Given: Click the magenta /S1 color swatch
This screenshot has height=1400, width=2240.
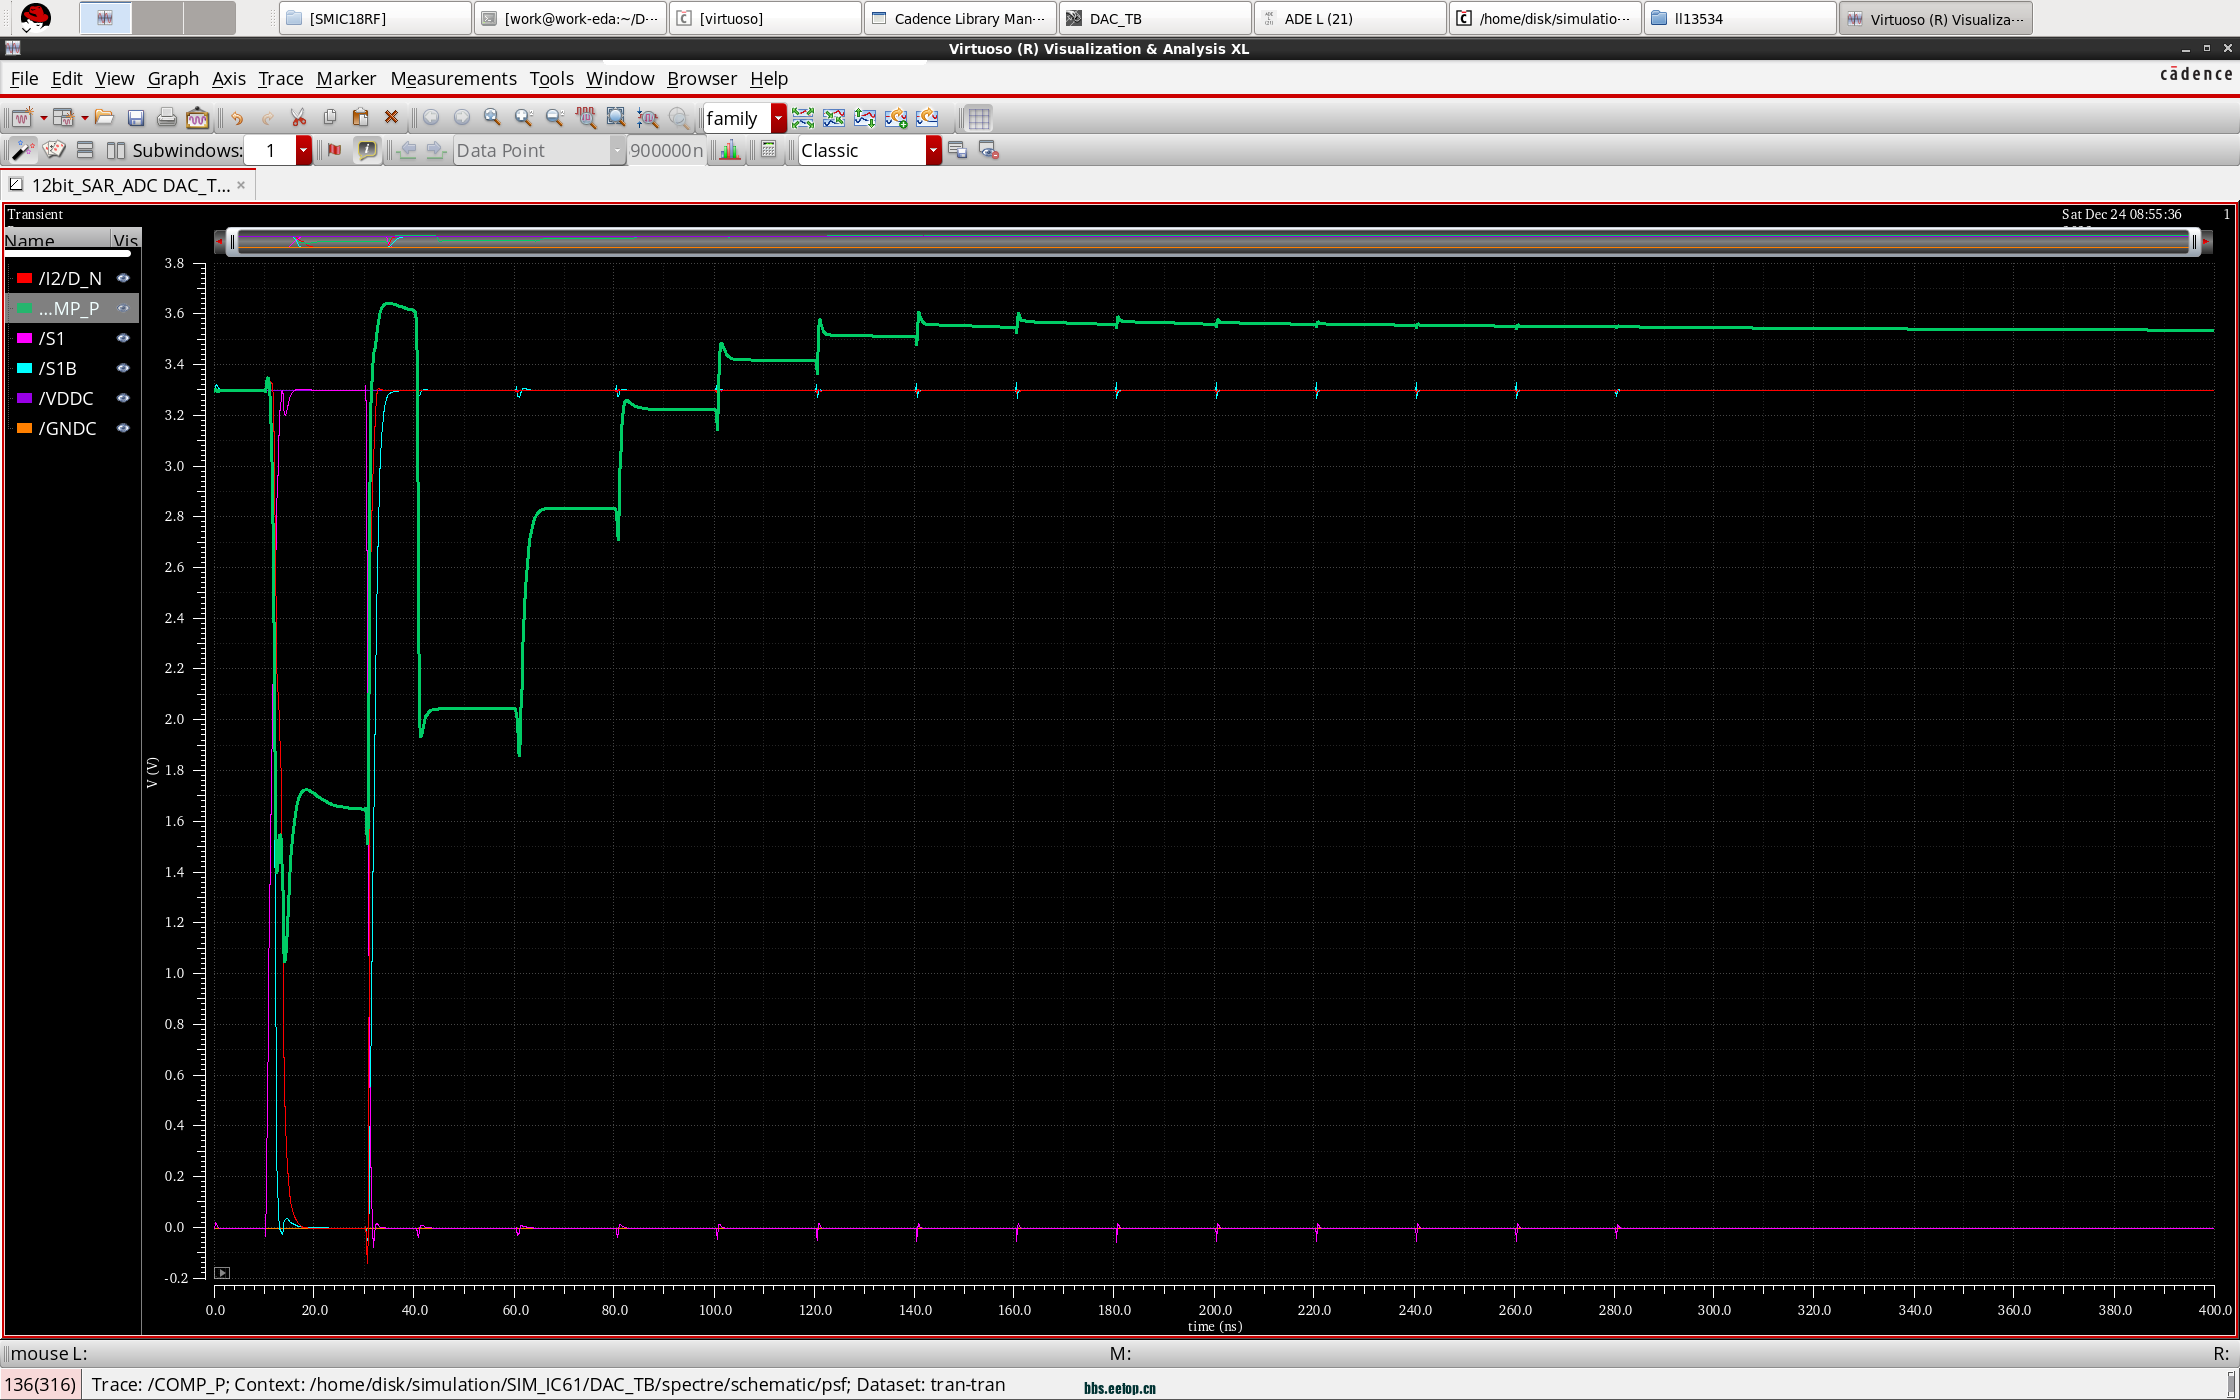Looking at the screenshot, I should pos(25,338).
